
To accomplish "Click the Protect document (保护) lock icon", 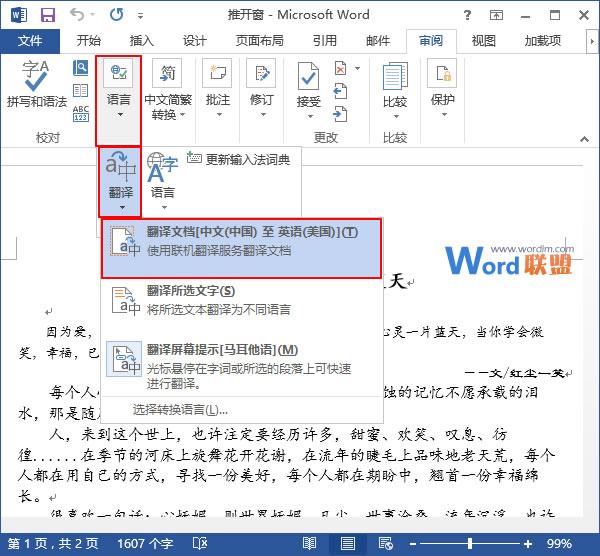I will point(442,73).
